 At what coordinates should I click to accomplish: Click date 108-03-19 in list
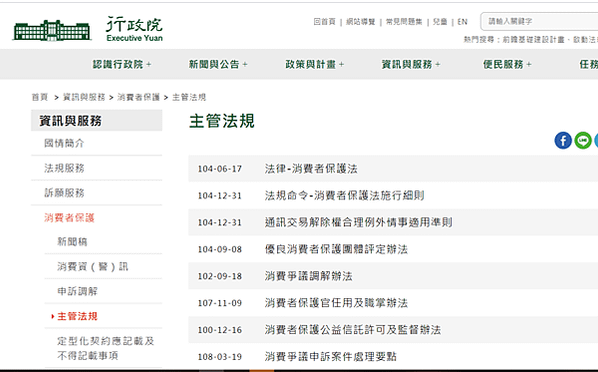(220, 357)
